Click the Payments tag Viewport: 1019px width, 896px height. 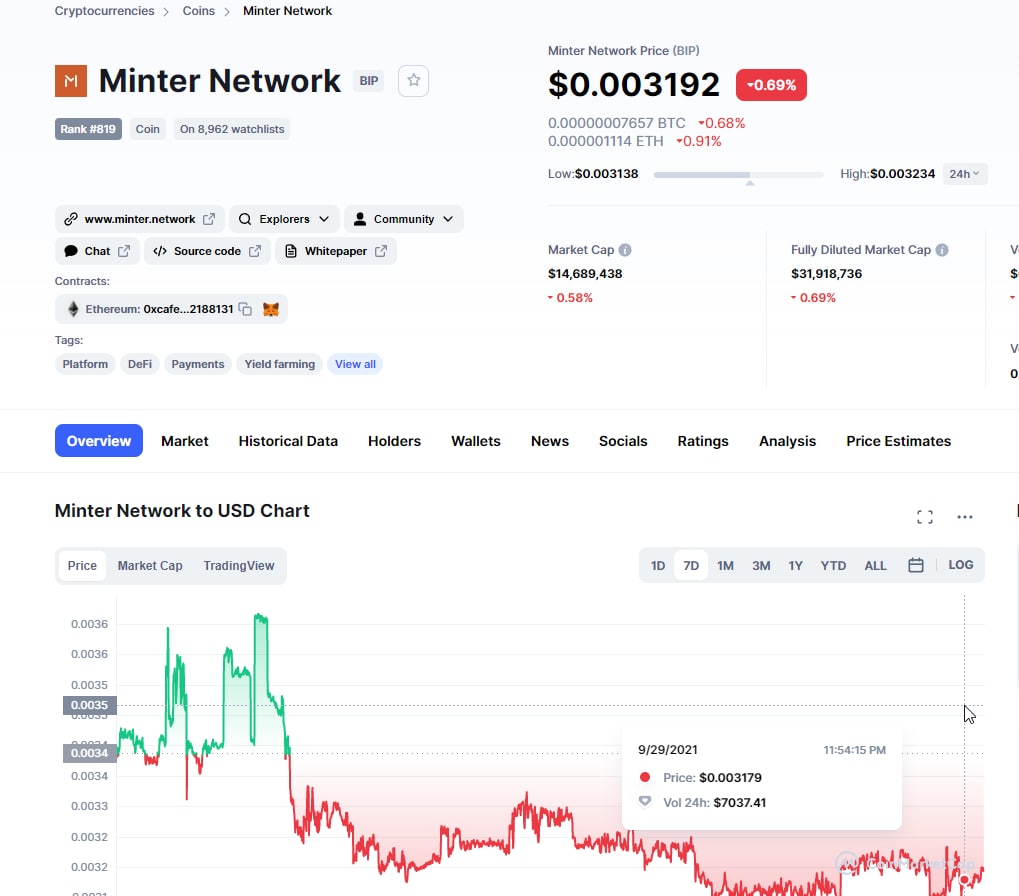click(198, 364)
